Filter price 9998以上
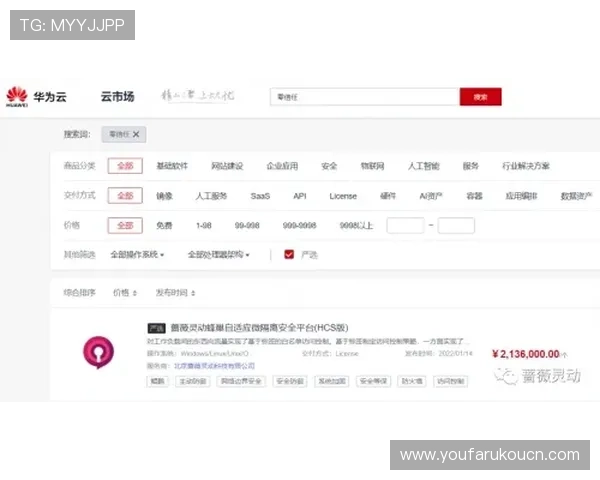This screenshot has height=480, width=600. 356,225
